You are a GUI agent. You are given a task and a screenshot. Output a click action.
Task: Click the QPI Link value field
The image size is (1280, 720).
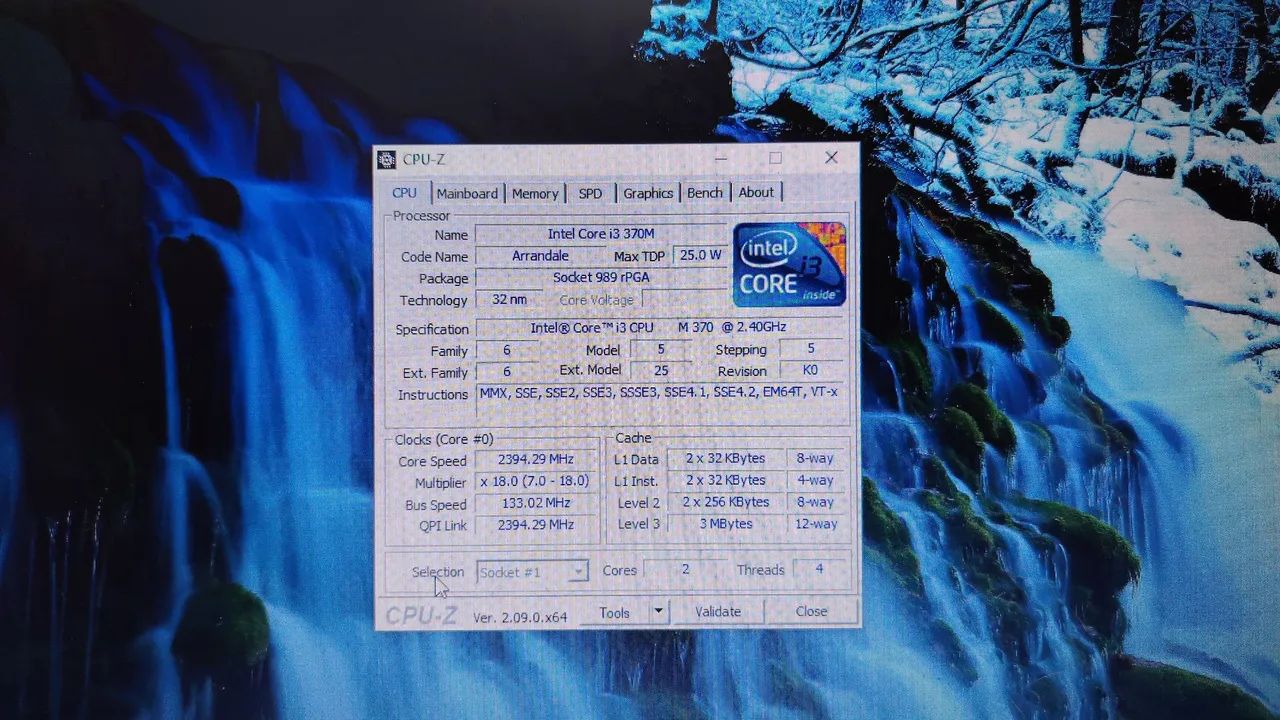(536, 524)
